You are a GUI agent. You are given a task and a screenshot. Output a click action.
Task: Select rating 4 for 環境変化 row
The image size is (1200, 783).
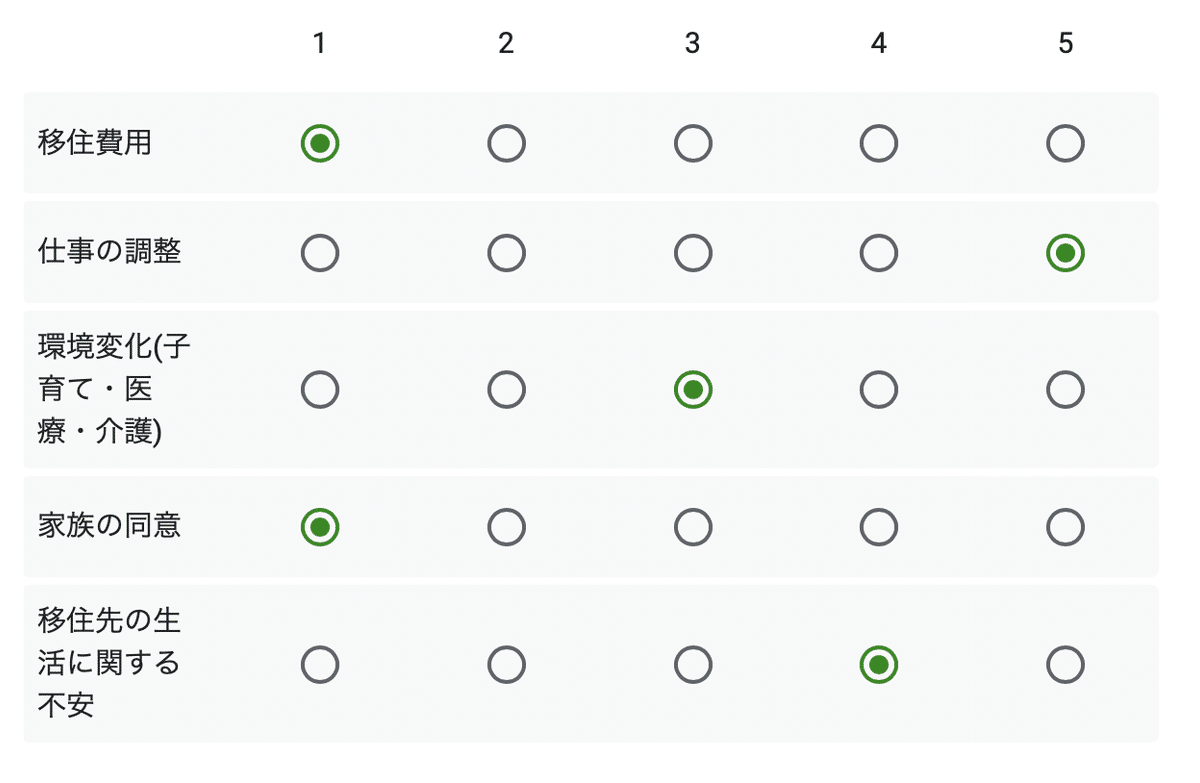coord(879,389)
